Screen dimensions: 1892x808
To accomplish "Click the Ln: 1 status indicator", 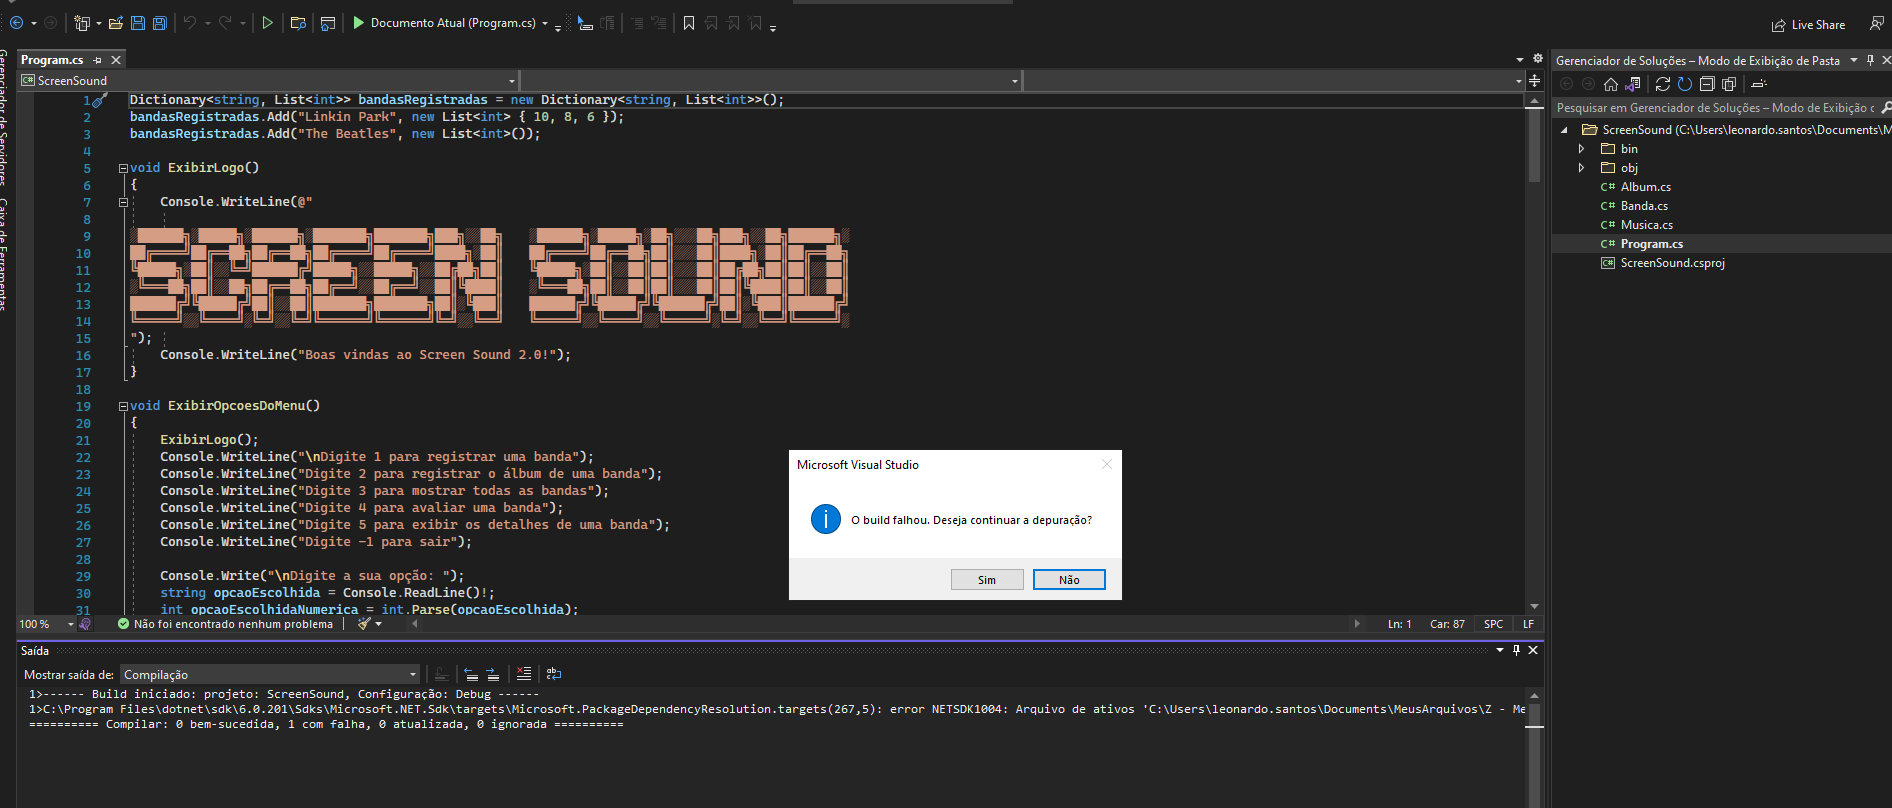I will point(1399,624).
